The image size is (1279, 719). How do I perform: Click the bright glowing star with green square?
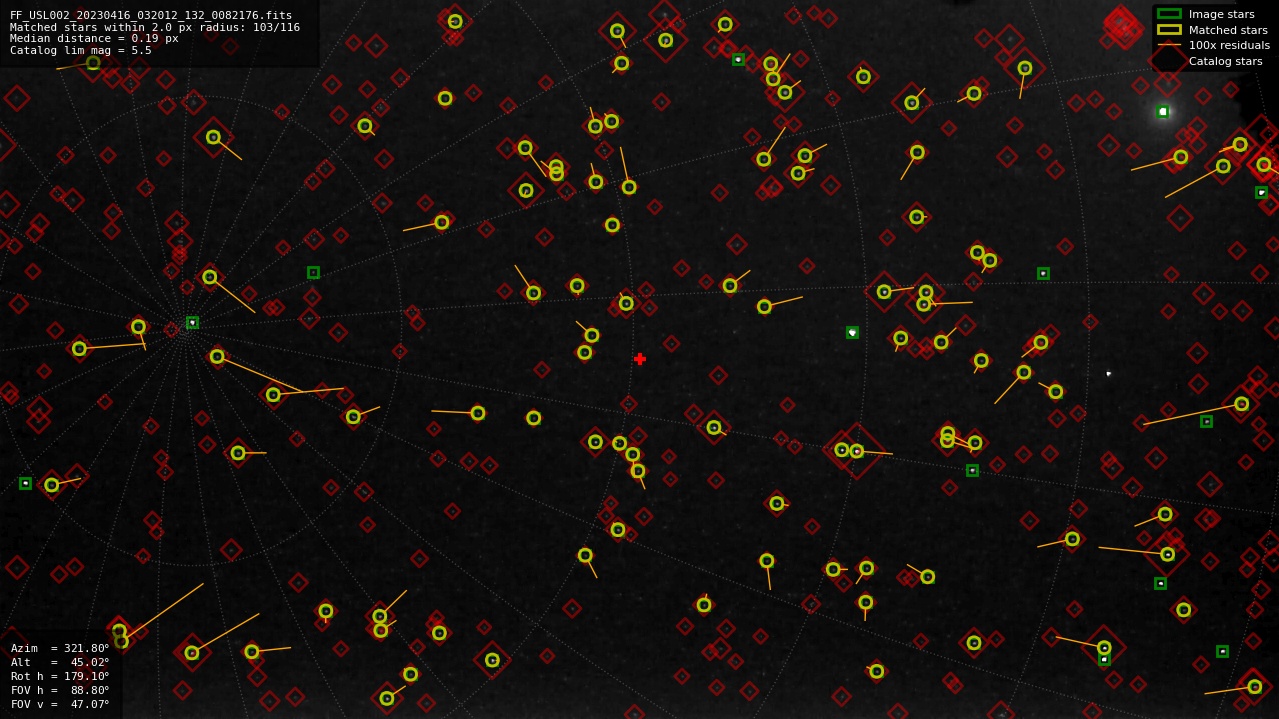click(x=1162, y=112)
